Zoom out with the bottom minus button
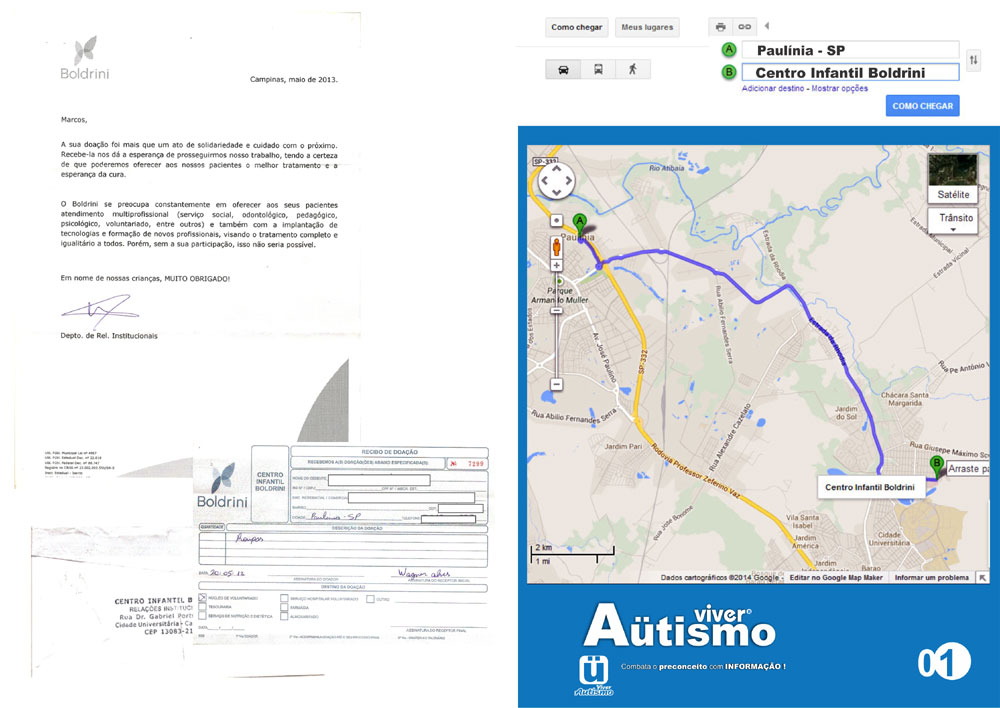The height and width of the screenshot is (708, 1000). pos(556,384)
